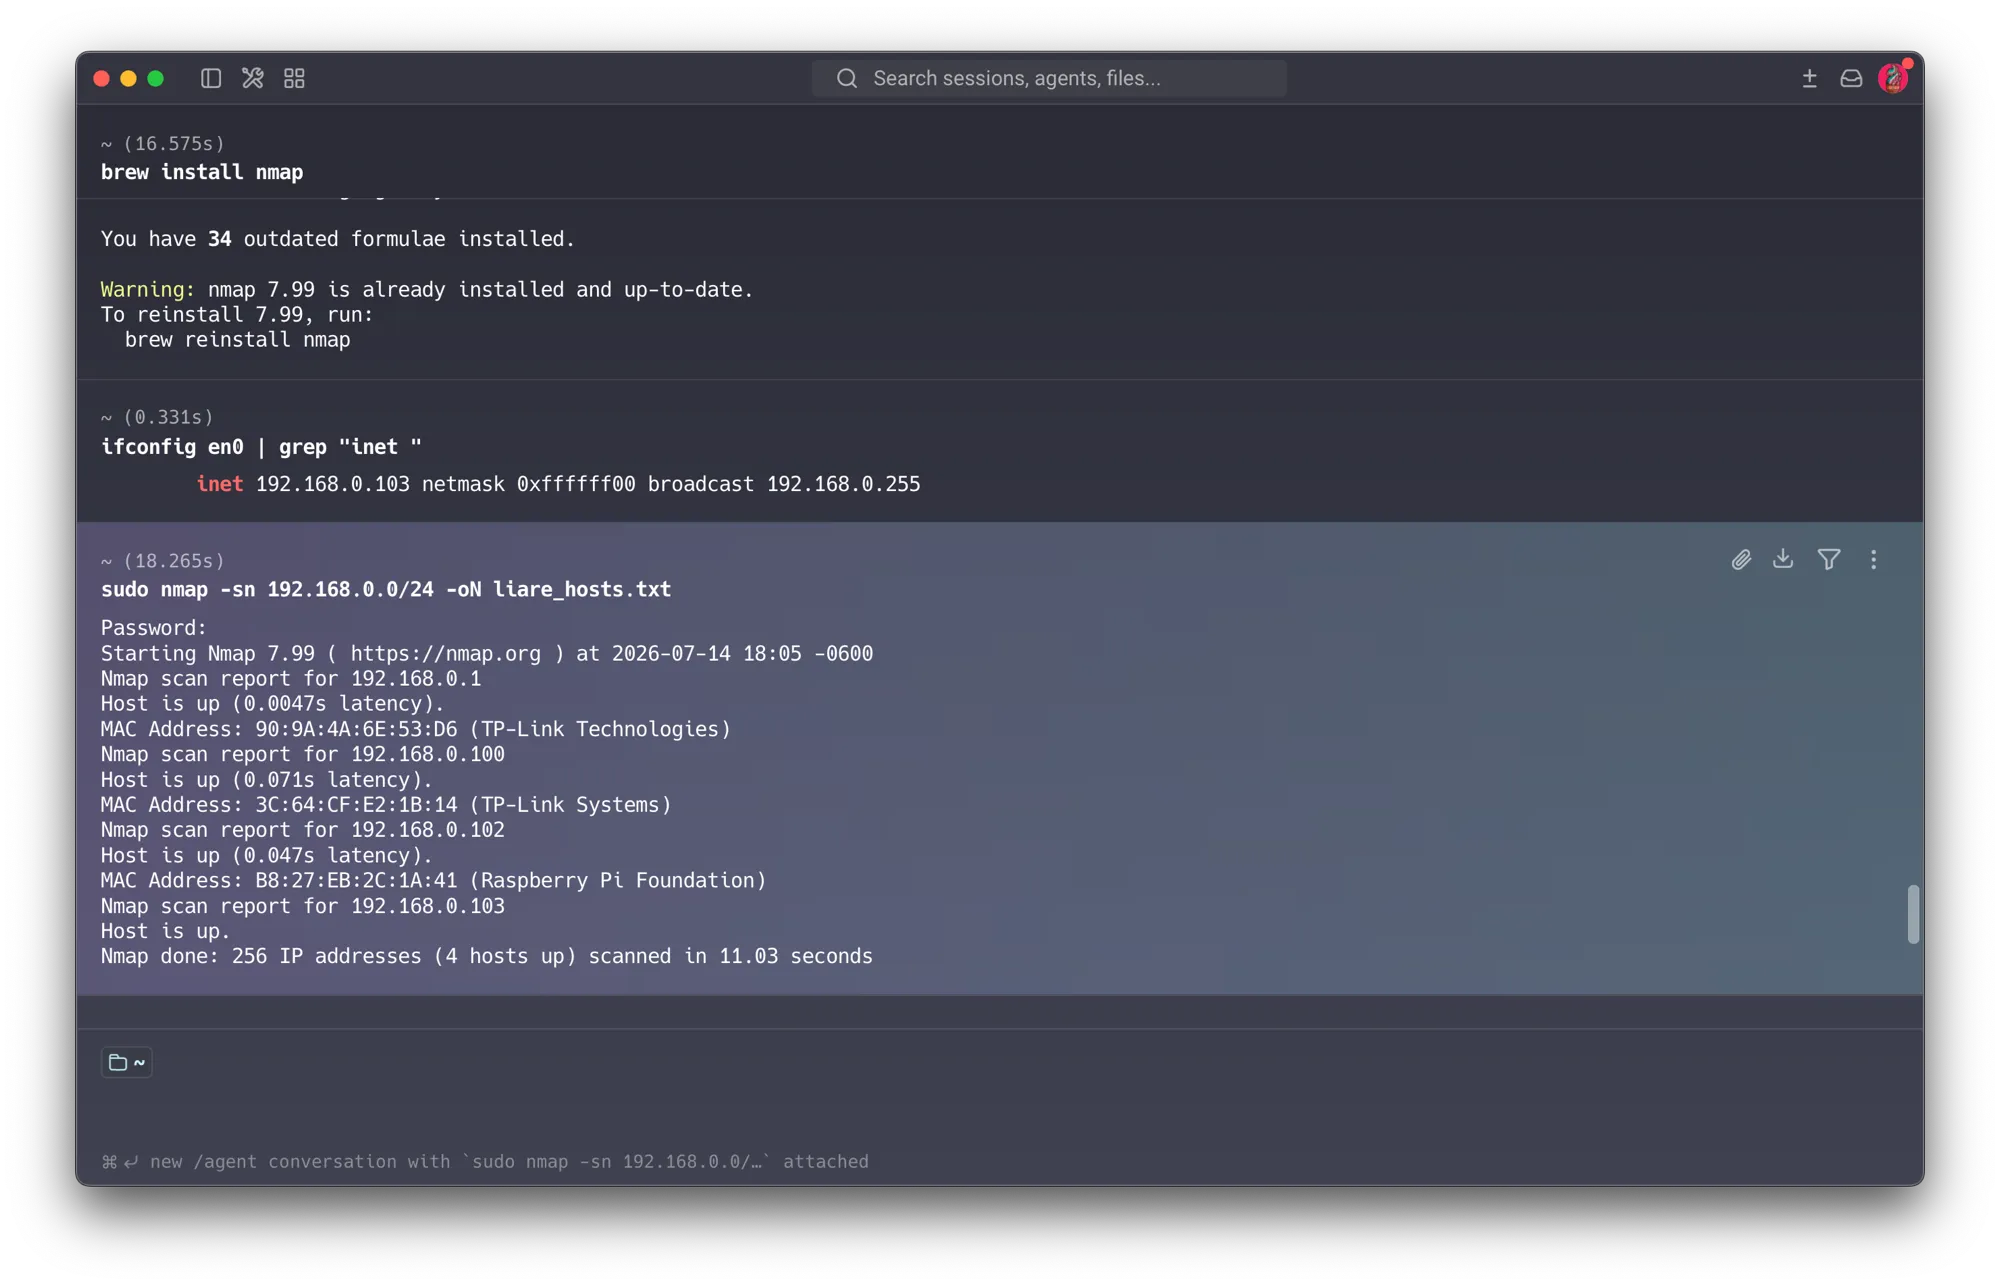Click the '34 outdated formulae installed' line
The height and width of the screenshot is (1286, 2000).
pyautogui.click(x=338, y=239)
